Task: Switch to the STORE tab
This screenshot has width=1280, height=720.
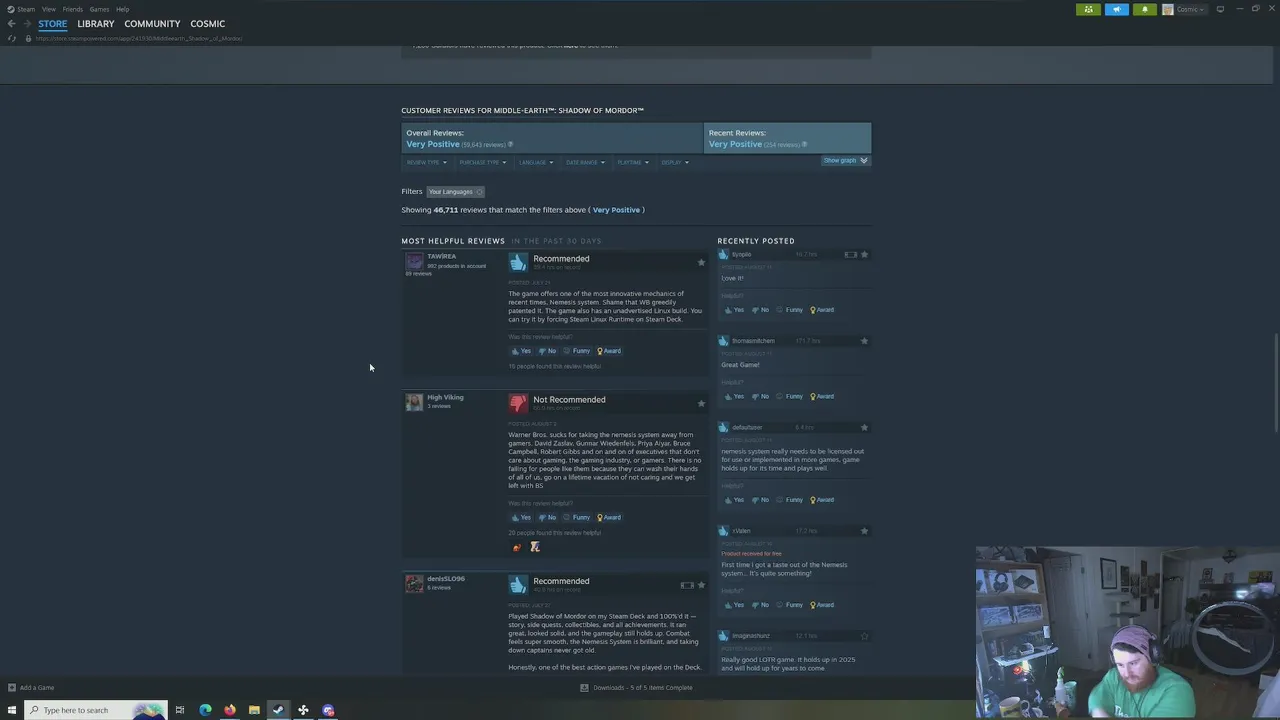Action: [x=53, y=24]
